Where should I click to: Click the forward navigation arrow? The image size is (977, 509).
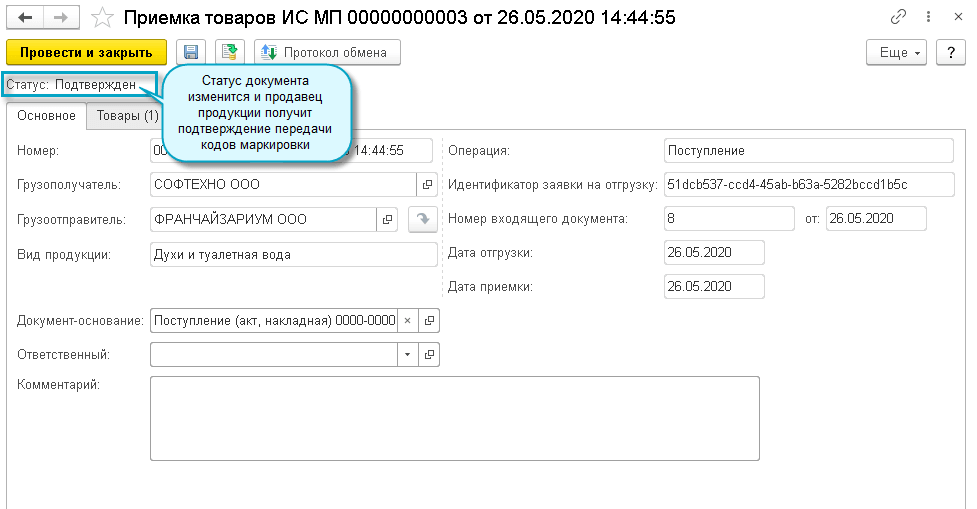pos(60,18)
